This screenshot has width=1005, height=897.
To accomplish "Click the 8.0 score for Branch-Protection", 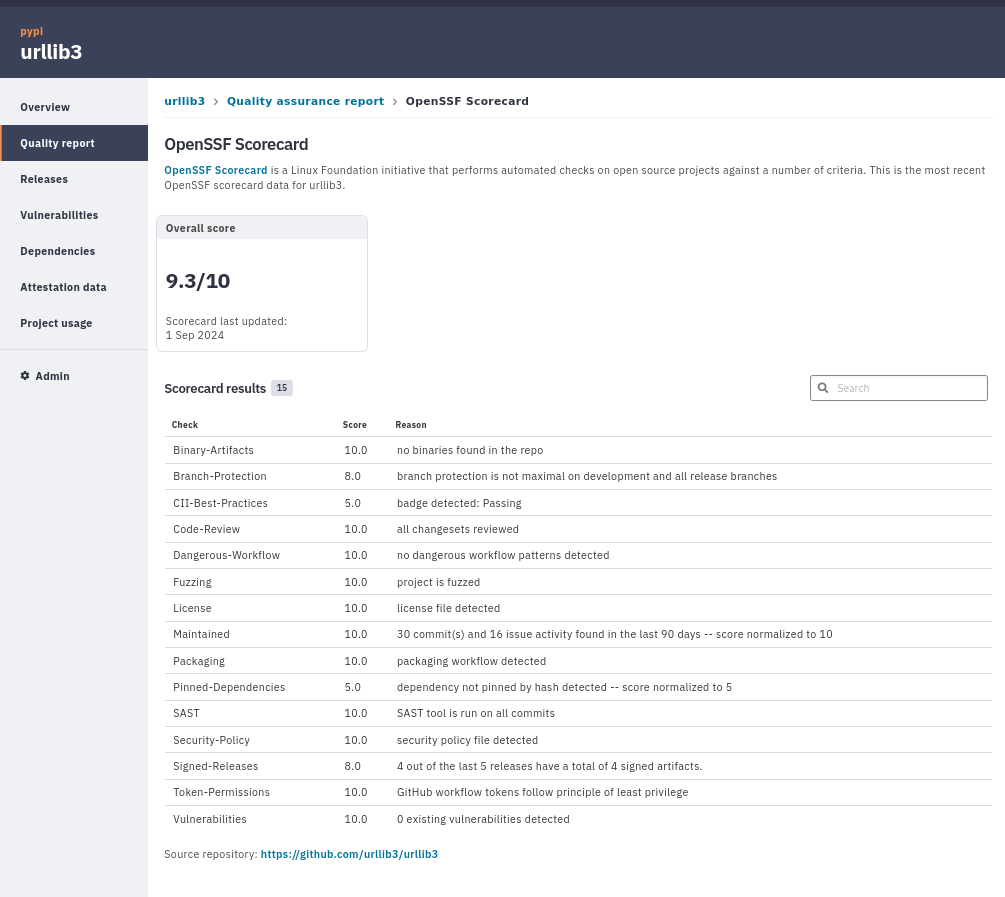I will (353, 476).
